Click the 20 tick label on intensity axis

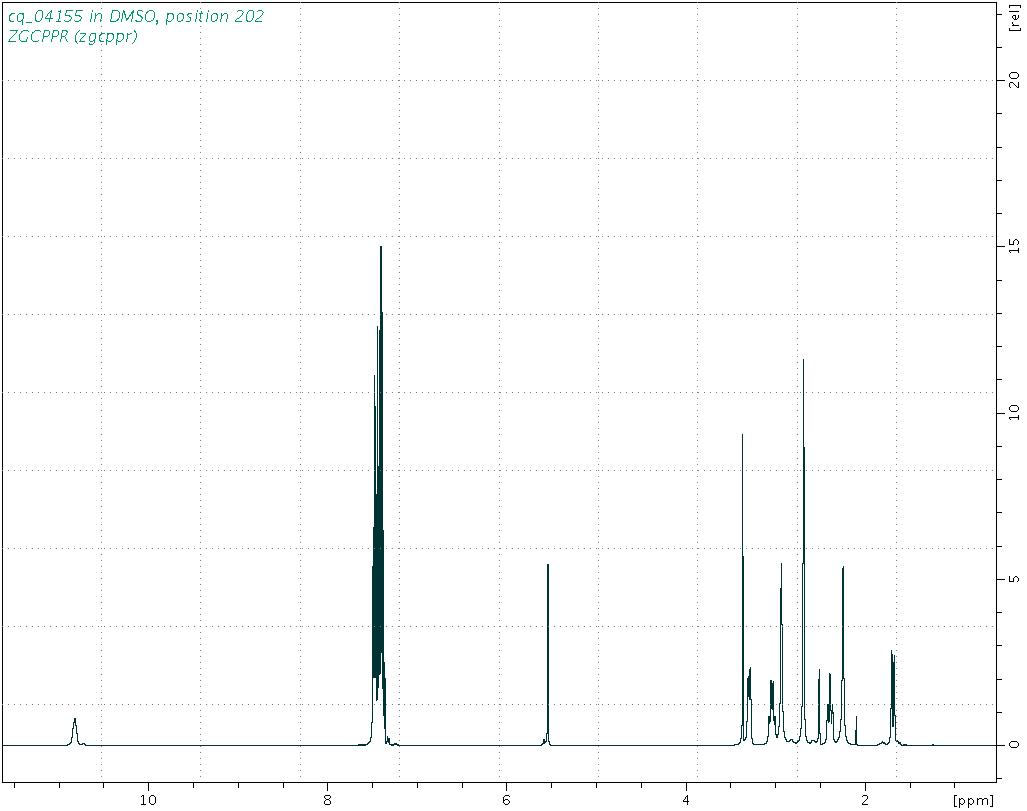pos(1014,80)
